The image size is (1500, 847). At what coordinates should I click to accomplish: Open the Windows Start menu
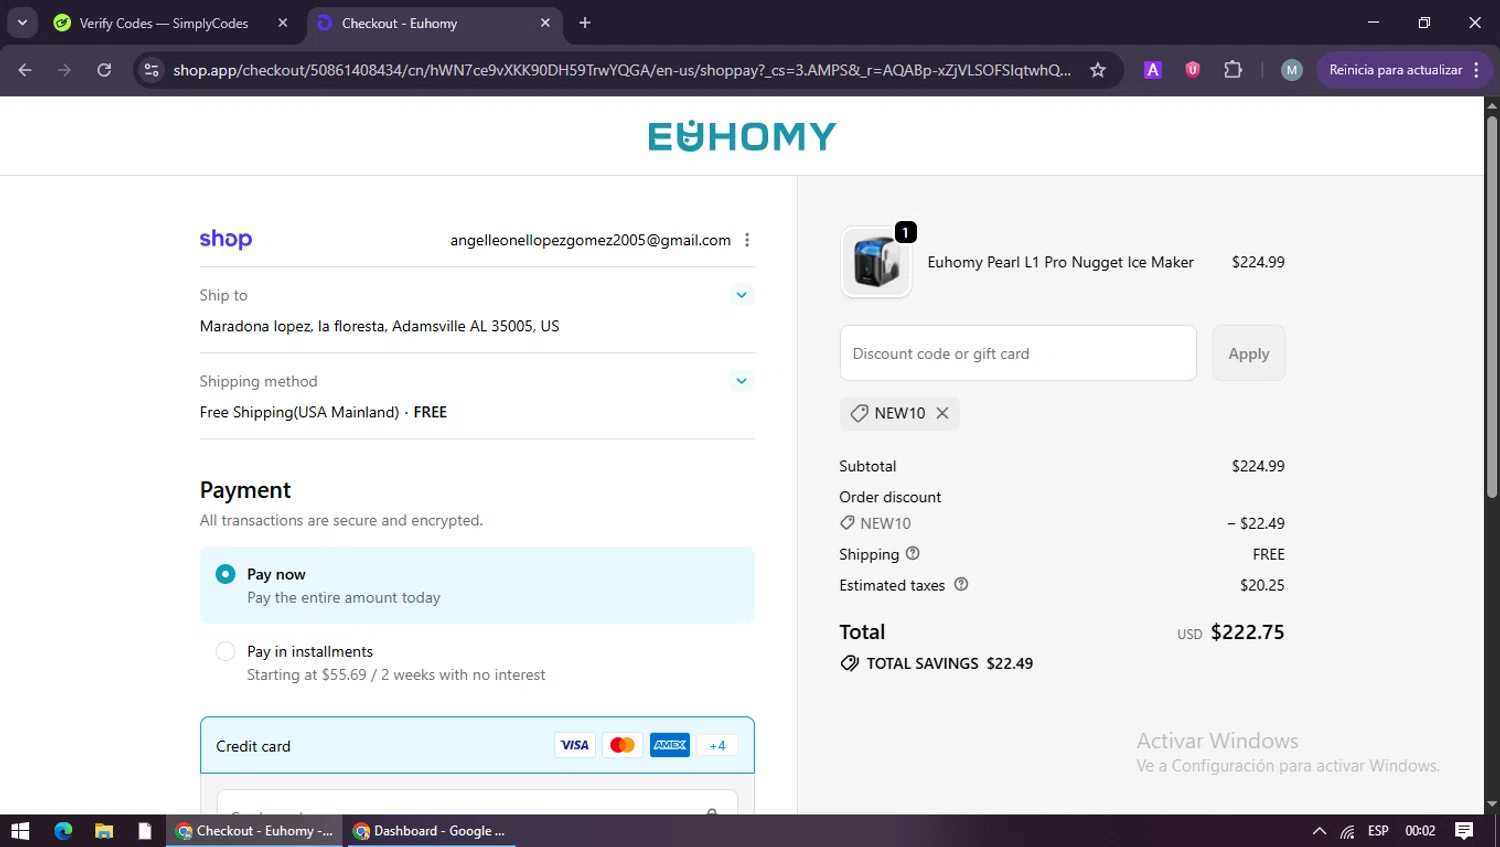coord(20,831)
